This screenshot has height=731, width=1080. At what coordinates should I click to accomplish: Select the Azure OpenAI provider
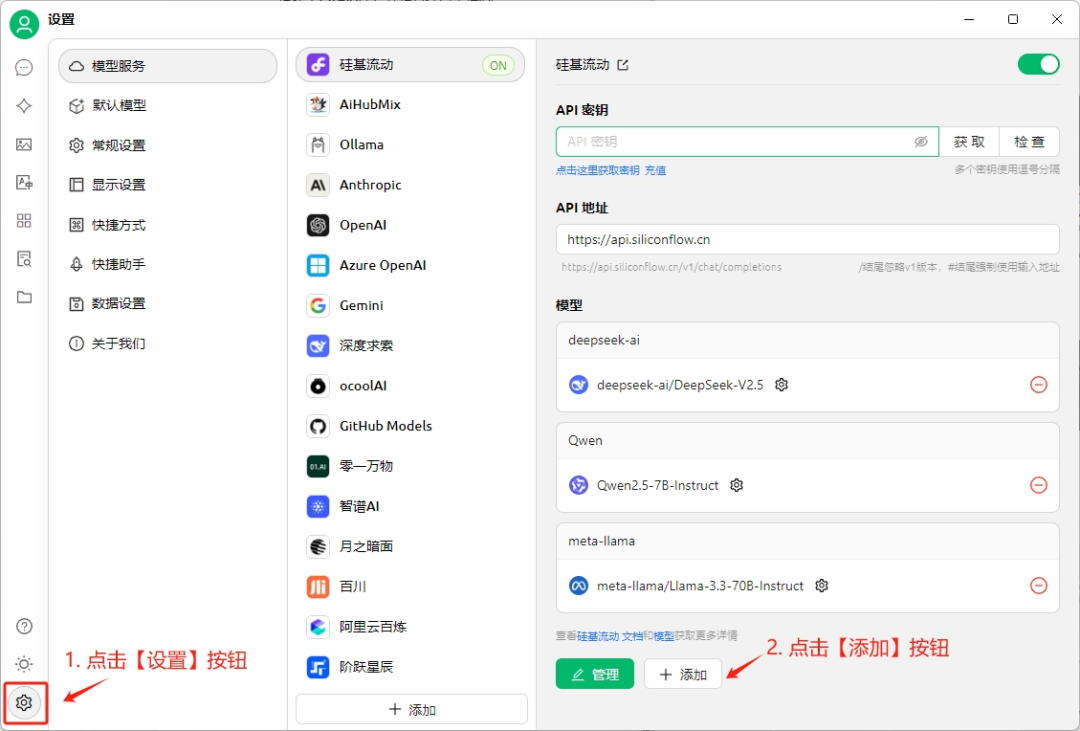pyautogui.click(x=411, y=265)
